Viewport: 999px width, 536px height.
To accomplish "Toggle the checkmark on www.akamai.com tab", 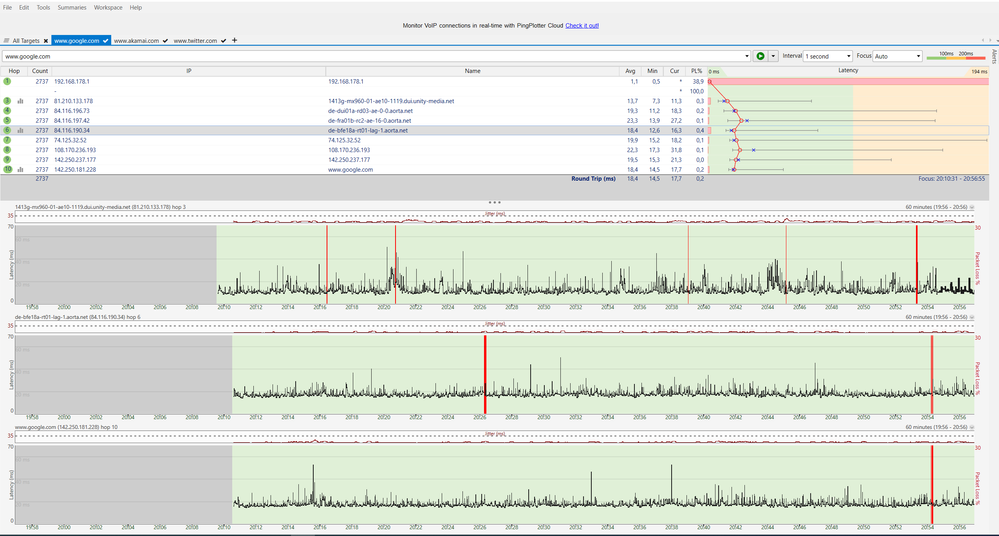I will click(165, 41).
